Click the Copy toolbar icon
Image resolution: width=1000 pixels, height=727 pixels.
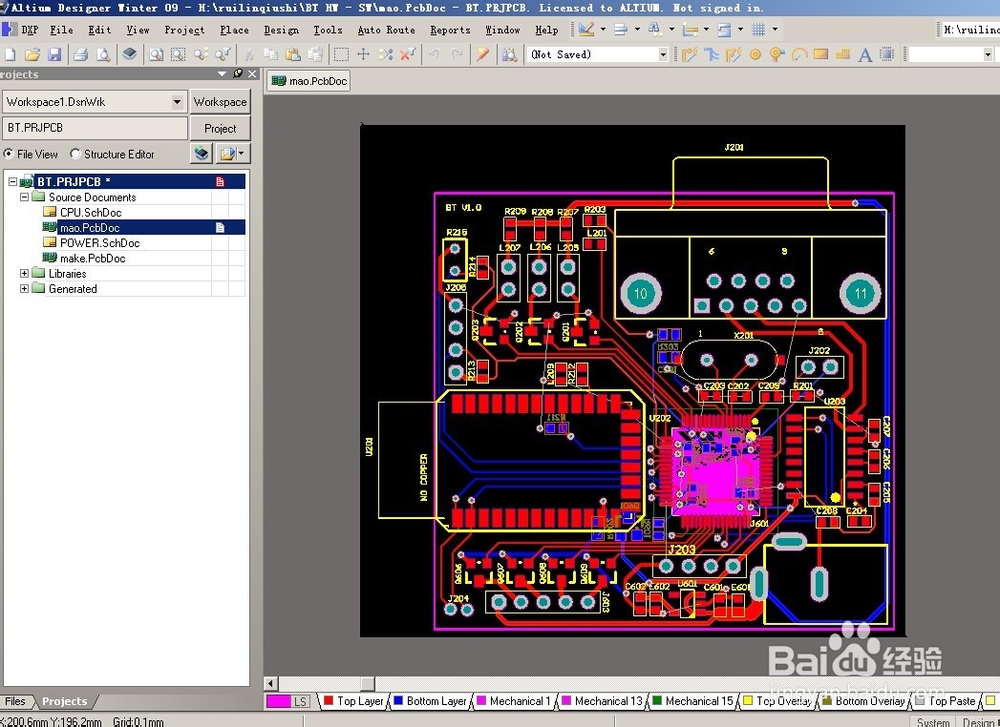tap(271, 55)
